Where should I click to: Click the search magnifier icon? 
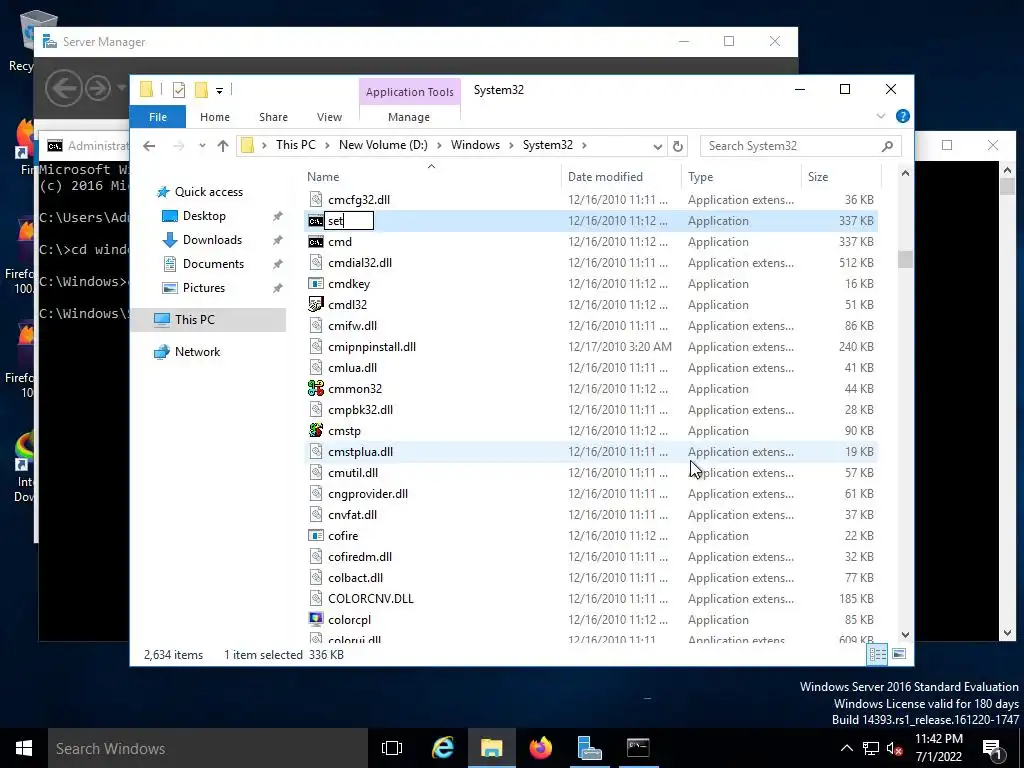(x=887, y=146)
